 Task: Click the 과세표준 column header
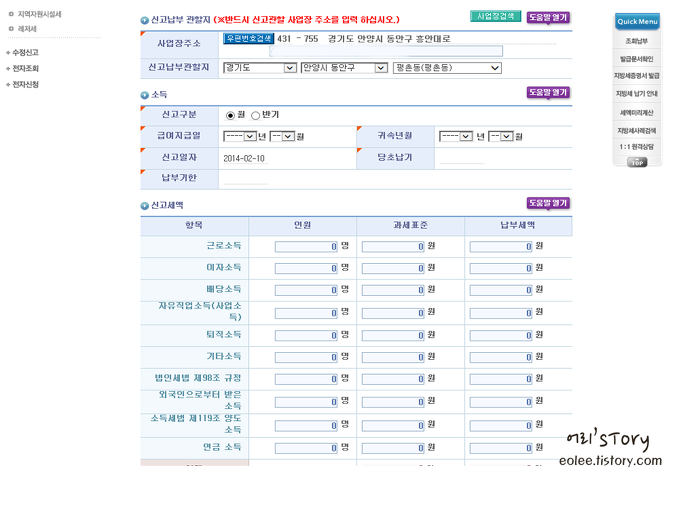(410, 225)
